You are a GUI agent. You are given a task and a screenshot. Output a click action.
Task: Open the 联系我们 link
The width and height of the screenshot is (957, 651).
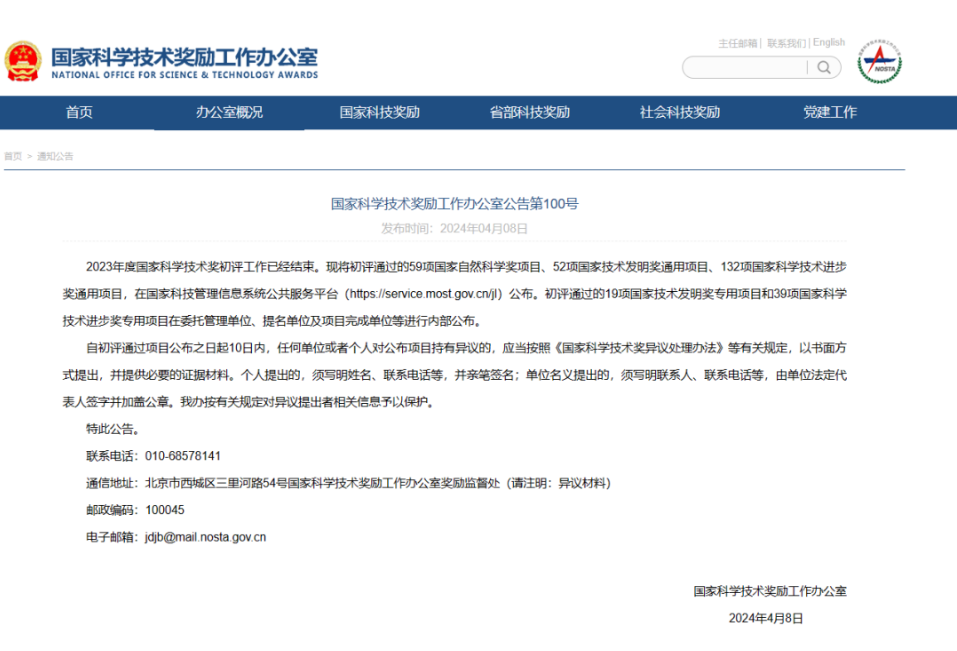point(786,43)
